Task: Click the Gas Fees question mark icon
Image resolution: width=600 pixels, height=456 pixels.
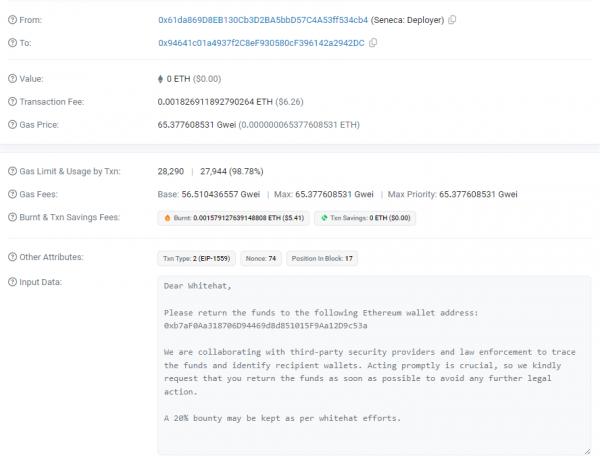Action: coord(11,194)
